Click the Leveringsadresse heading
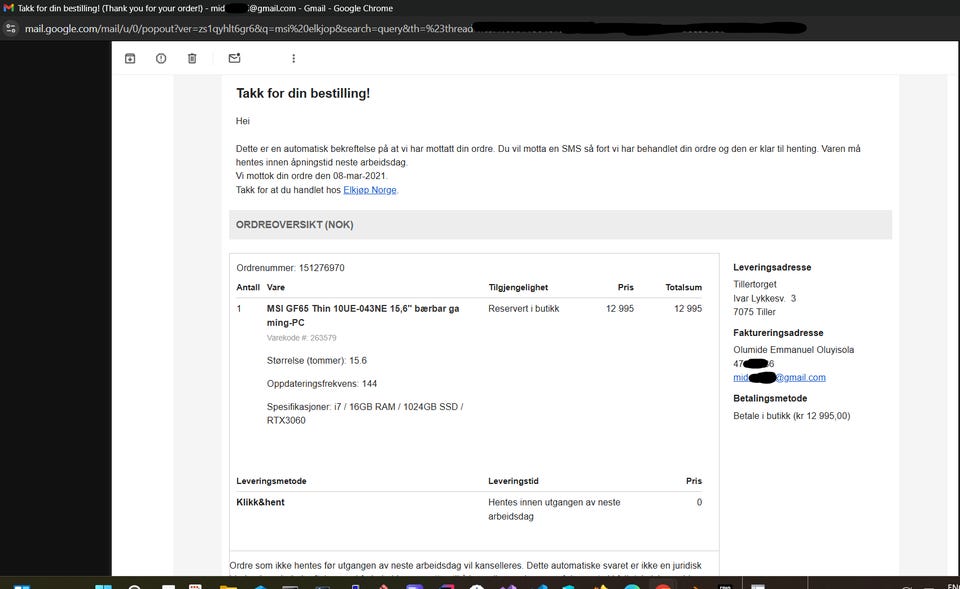Image resolution: width=960 pixels, height=589 pixels. click(x=772, y=268)
